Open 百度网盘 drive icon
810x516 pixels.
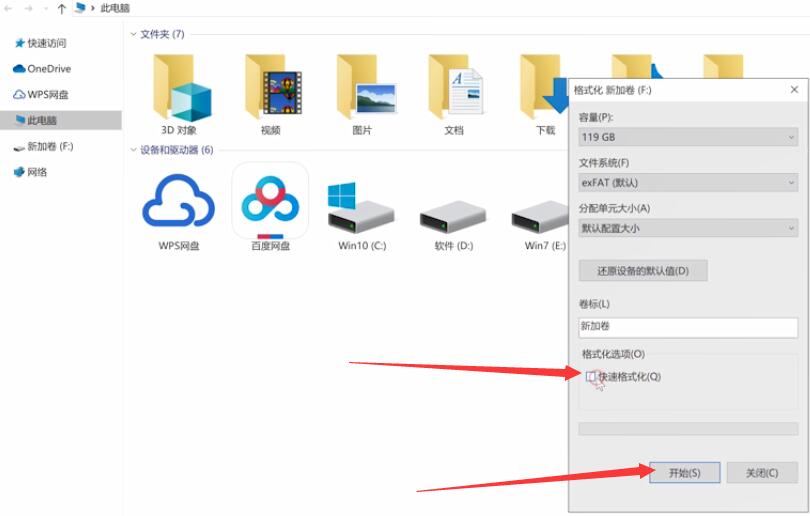click(270, 207)
